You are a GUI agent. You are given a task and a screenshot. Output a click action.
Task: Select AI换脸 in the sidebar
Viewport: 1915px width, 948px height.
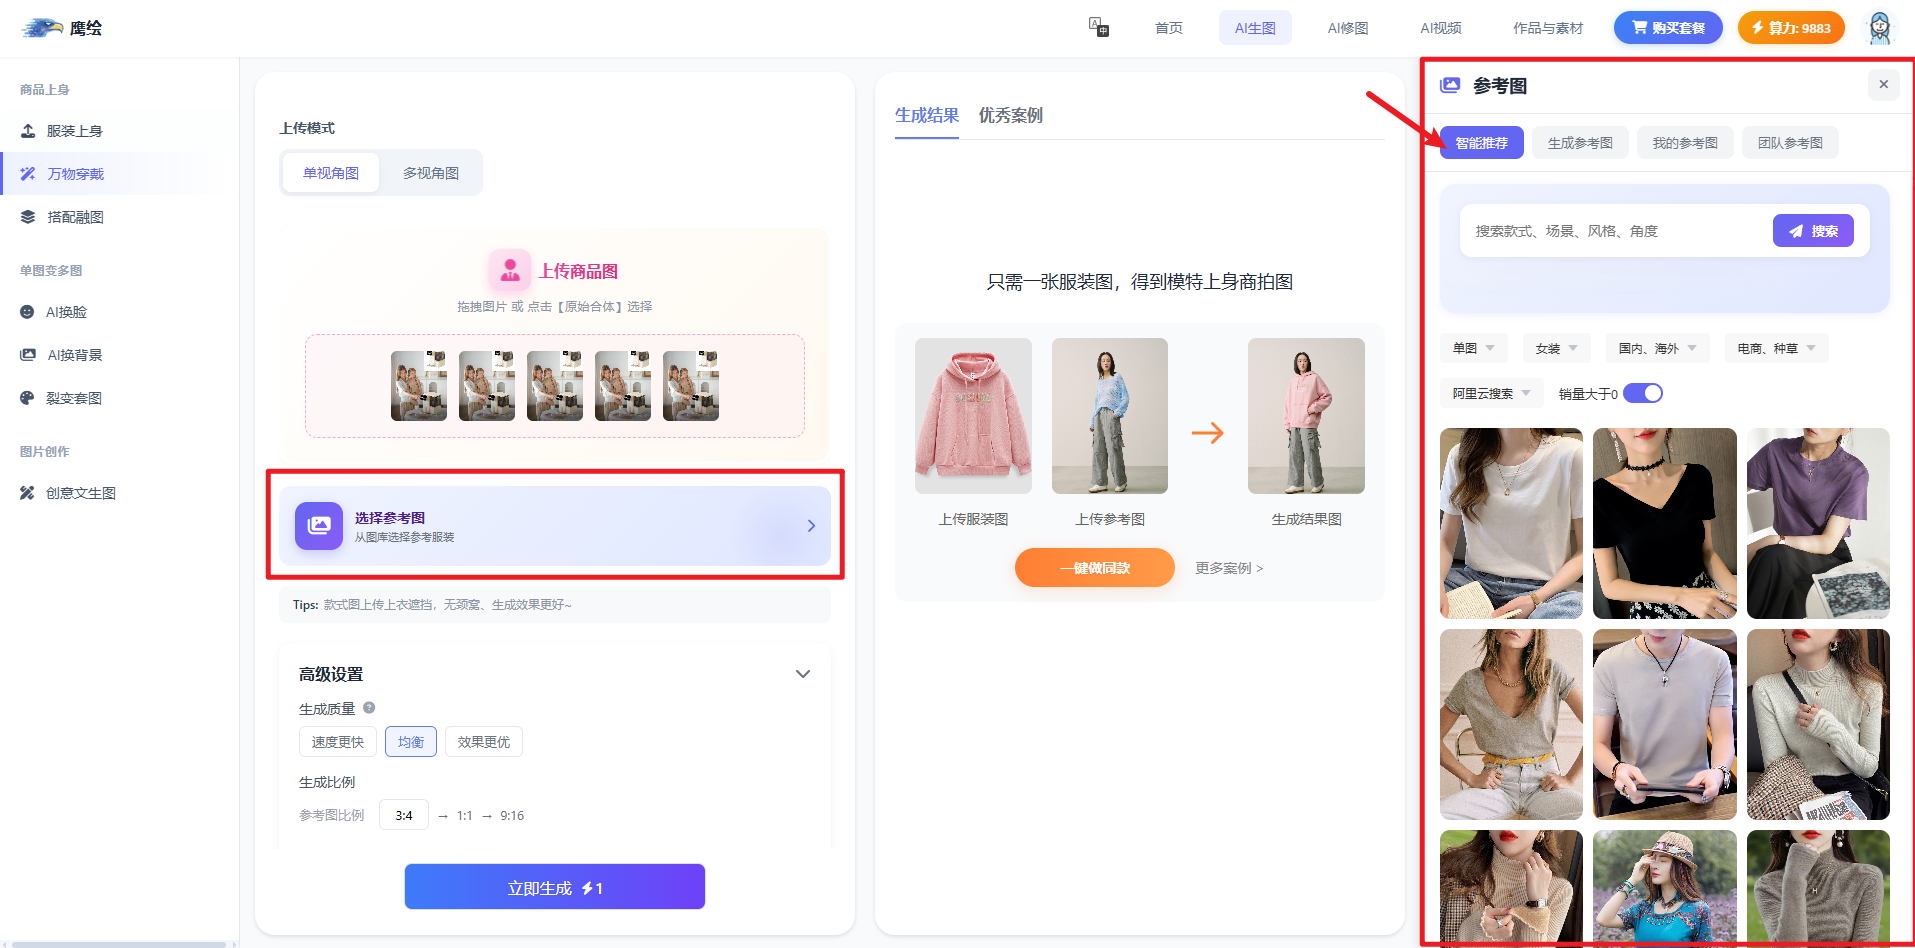pyautogui.click(x=66, y=312)
